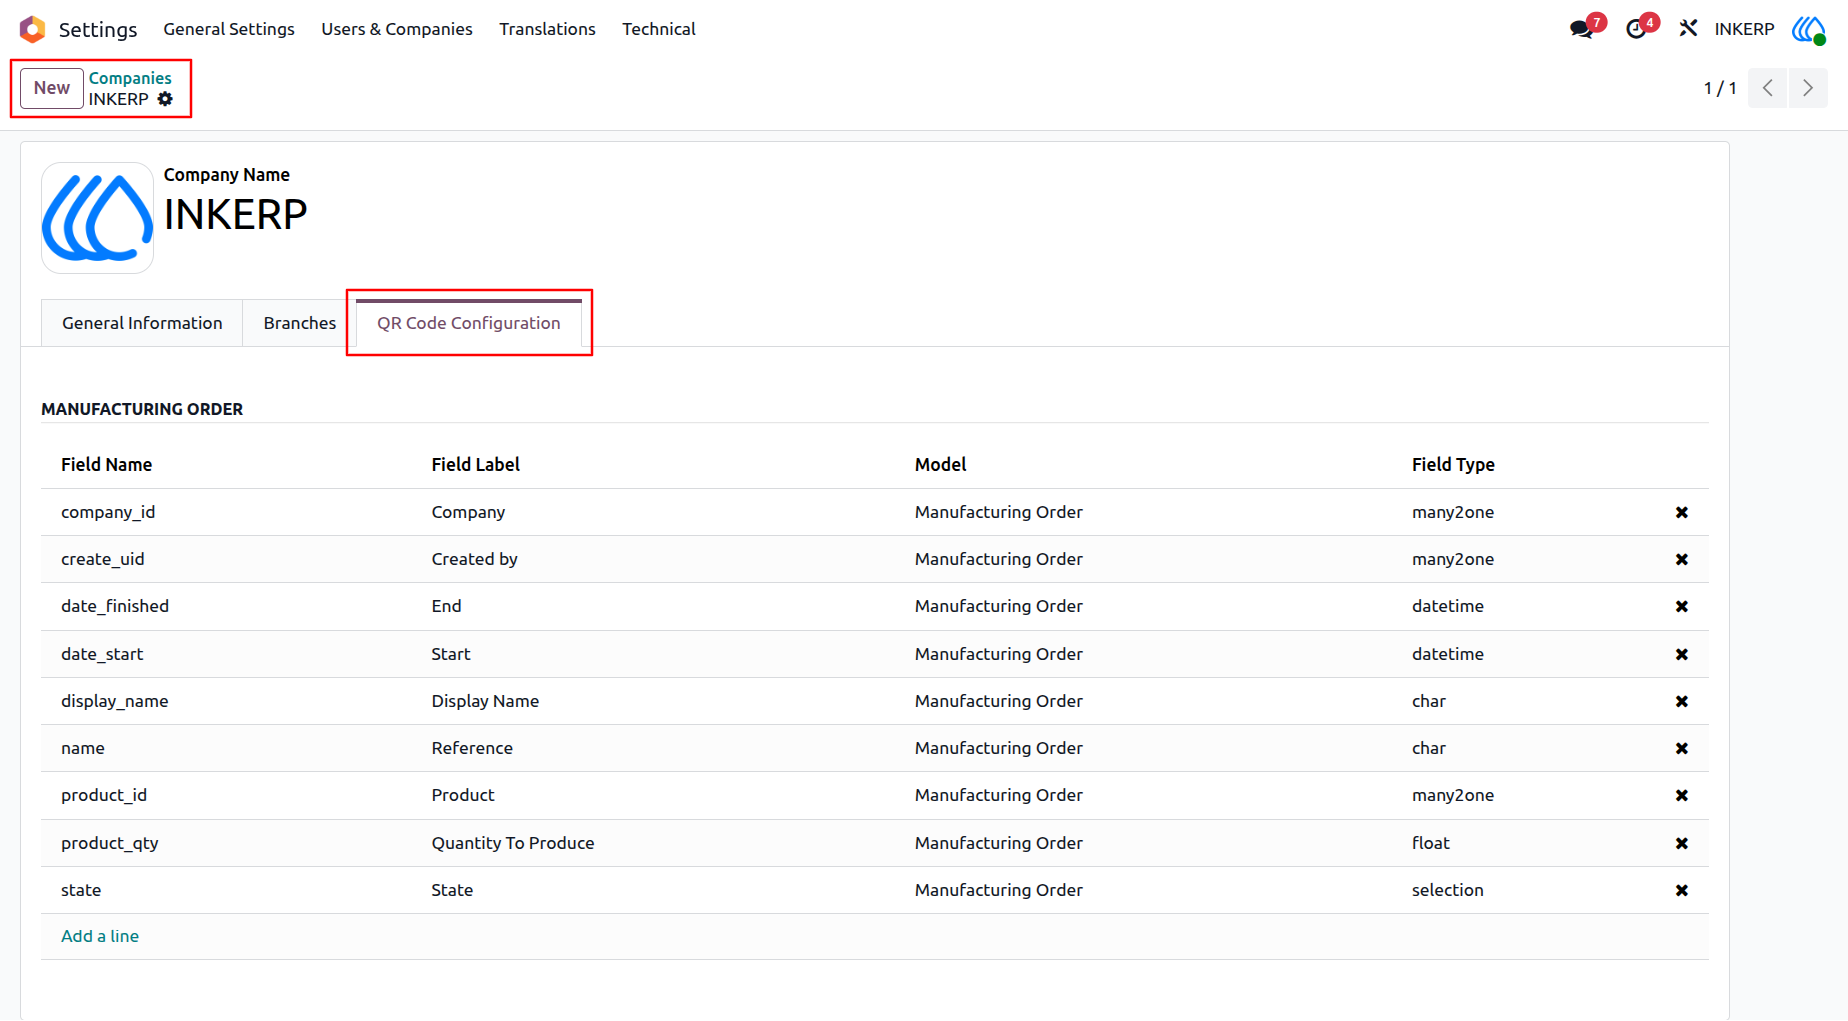1848x1021 pixels.
Task: Go to previous record arrow
Action: [x=1768, y=88]
